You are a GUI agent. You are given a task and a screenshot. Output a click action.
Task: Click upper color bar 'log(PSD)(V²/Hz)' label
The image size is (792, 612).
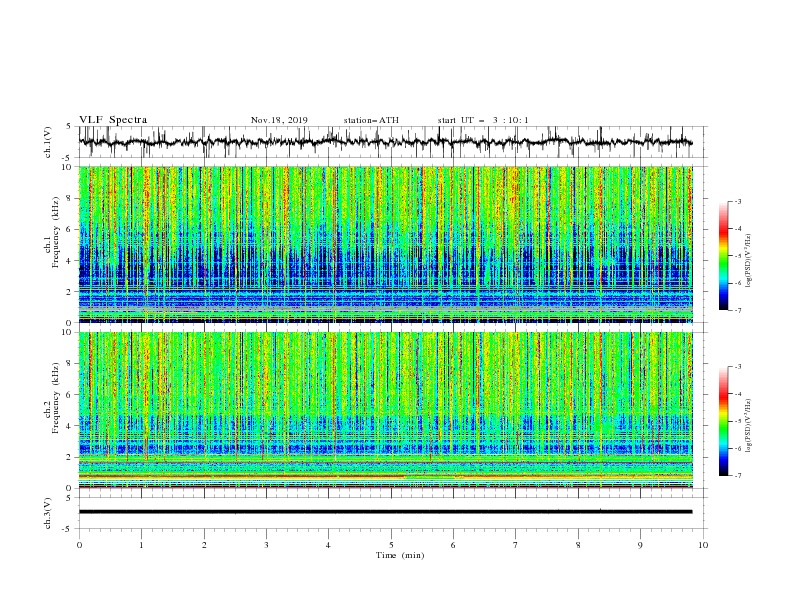point(749,261)
